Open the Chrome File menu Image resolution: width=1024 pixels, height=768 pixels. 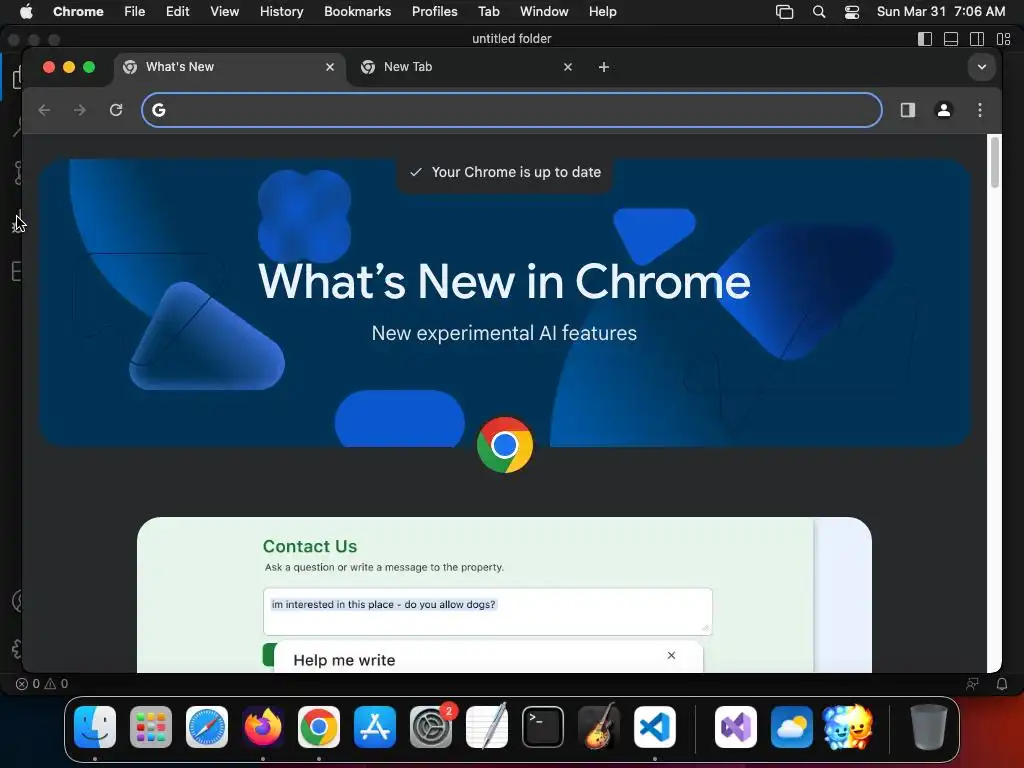tap(135, 11)
